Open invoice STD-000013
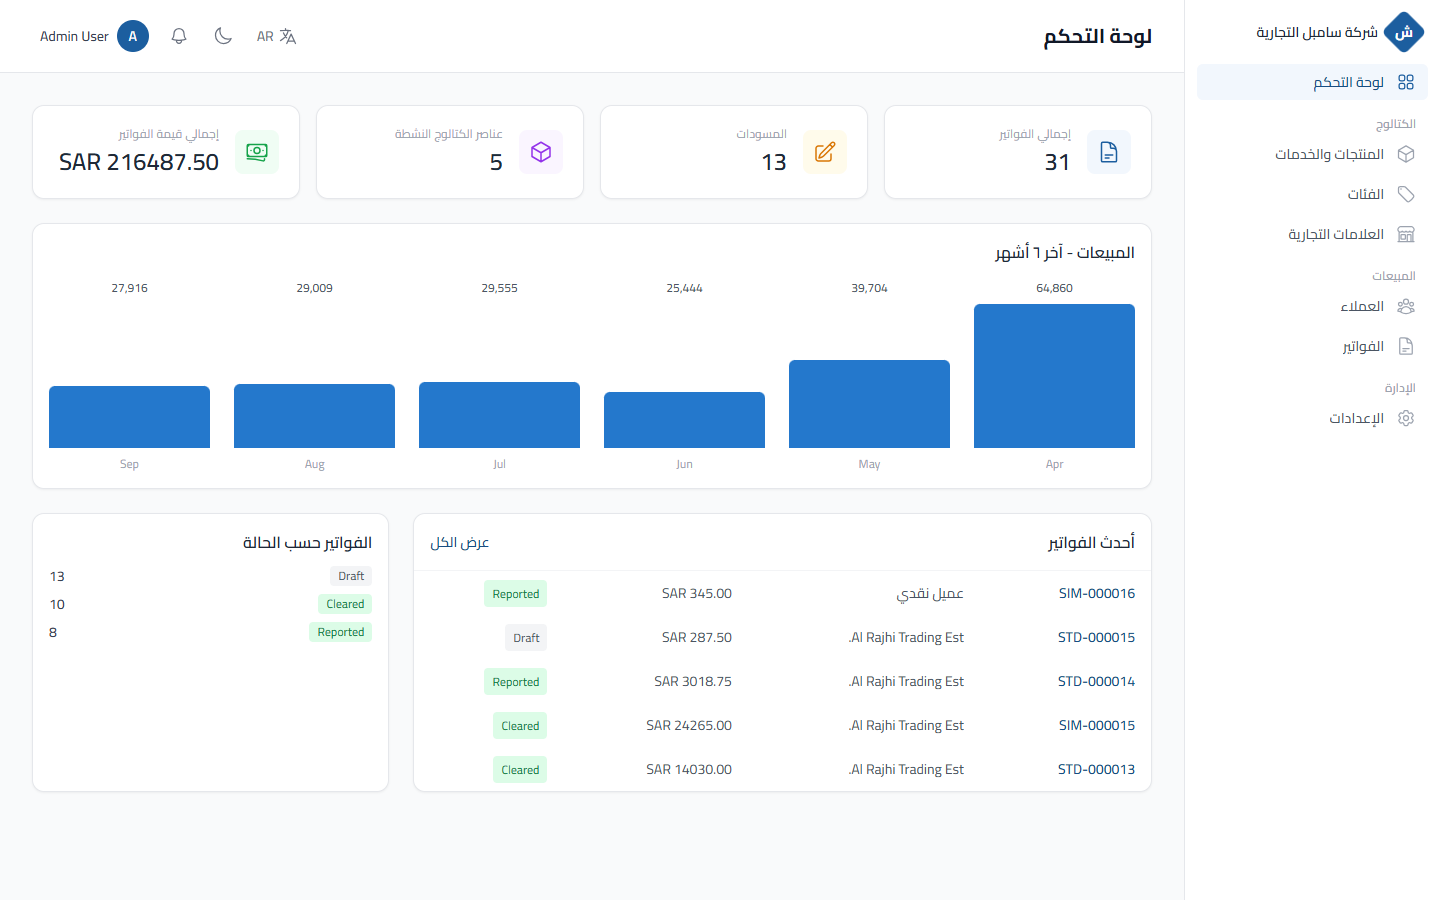 click(x=1096, y=769)
